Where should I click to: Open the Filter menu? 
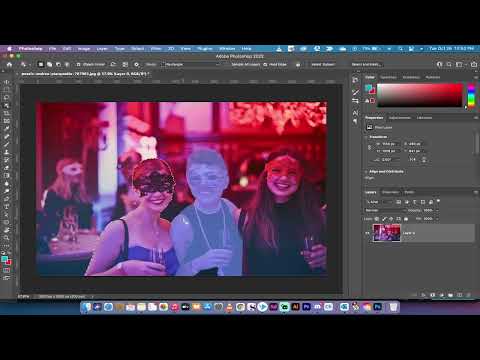[x=156, y=49]
